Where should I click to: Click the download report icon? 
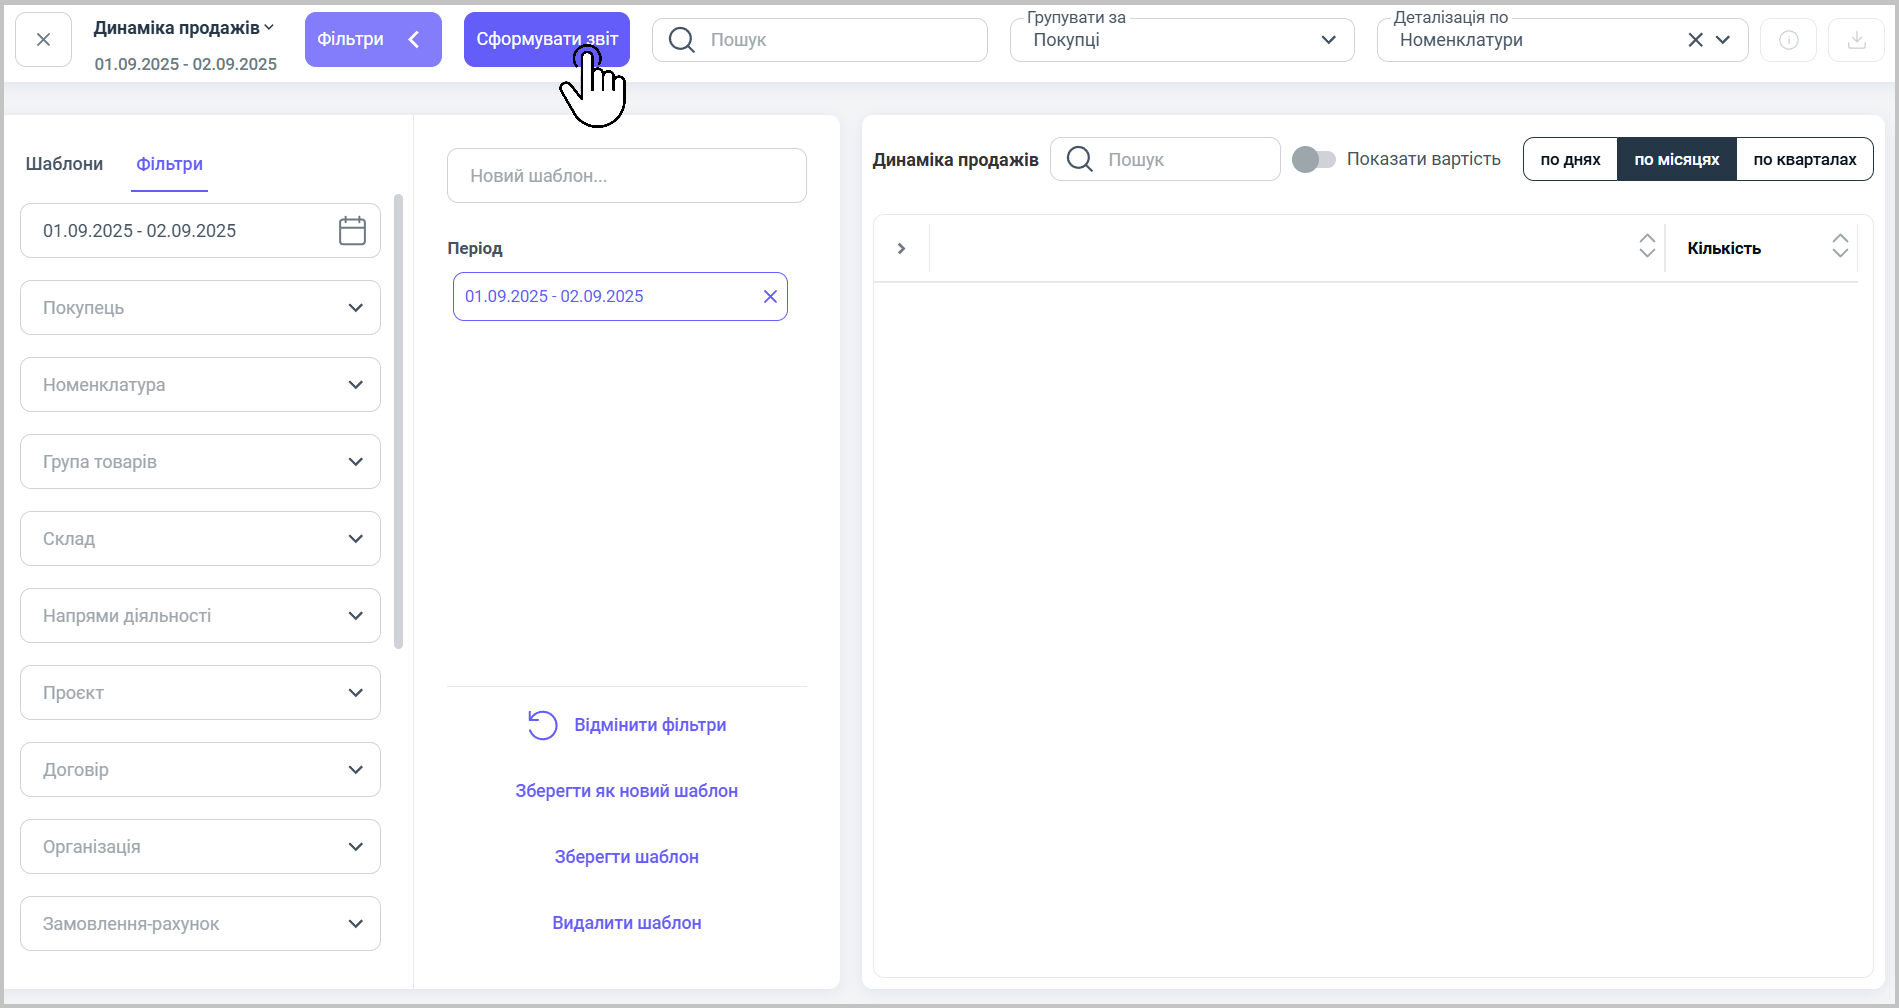pos(1856,40)
